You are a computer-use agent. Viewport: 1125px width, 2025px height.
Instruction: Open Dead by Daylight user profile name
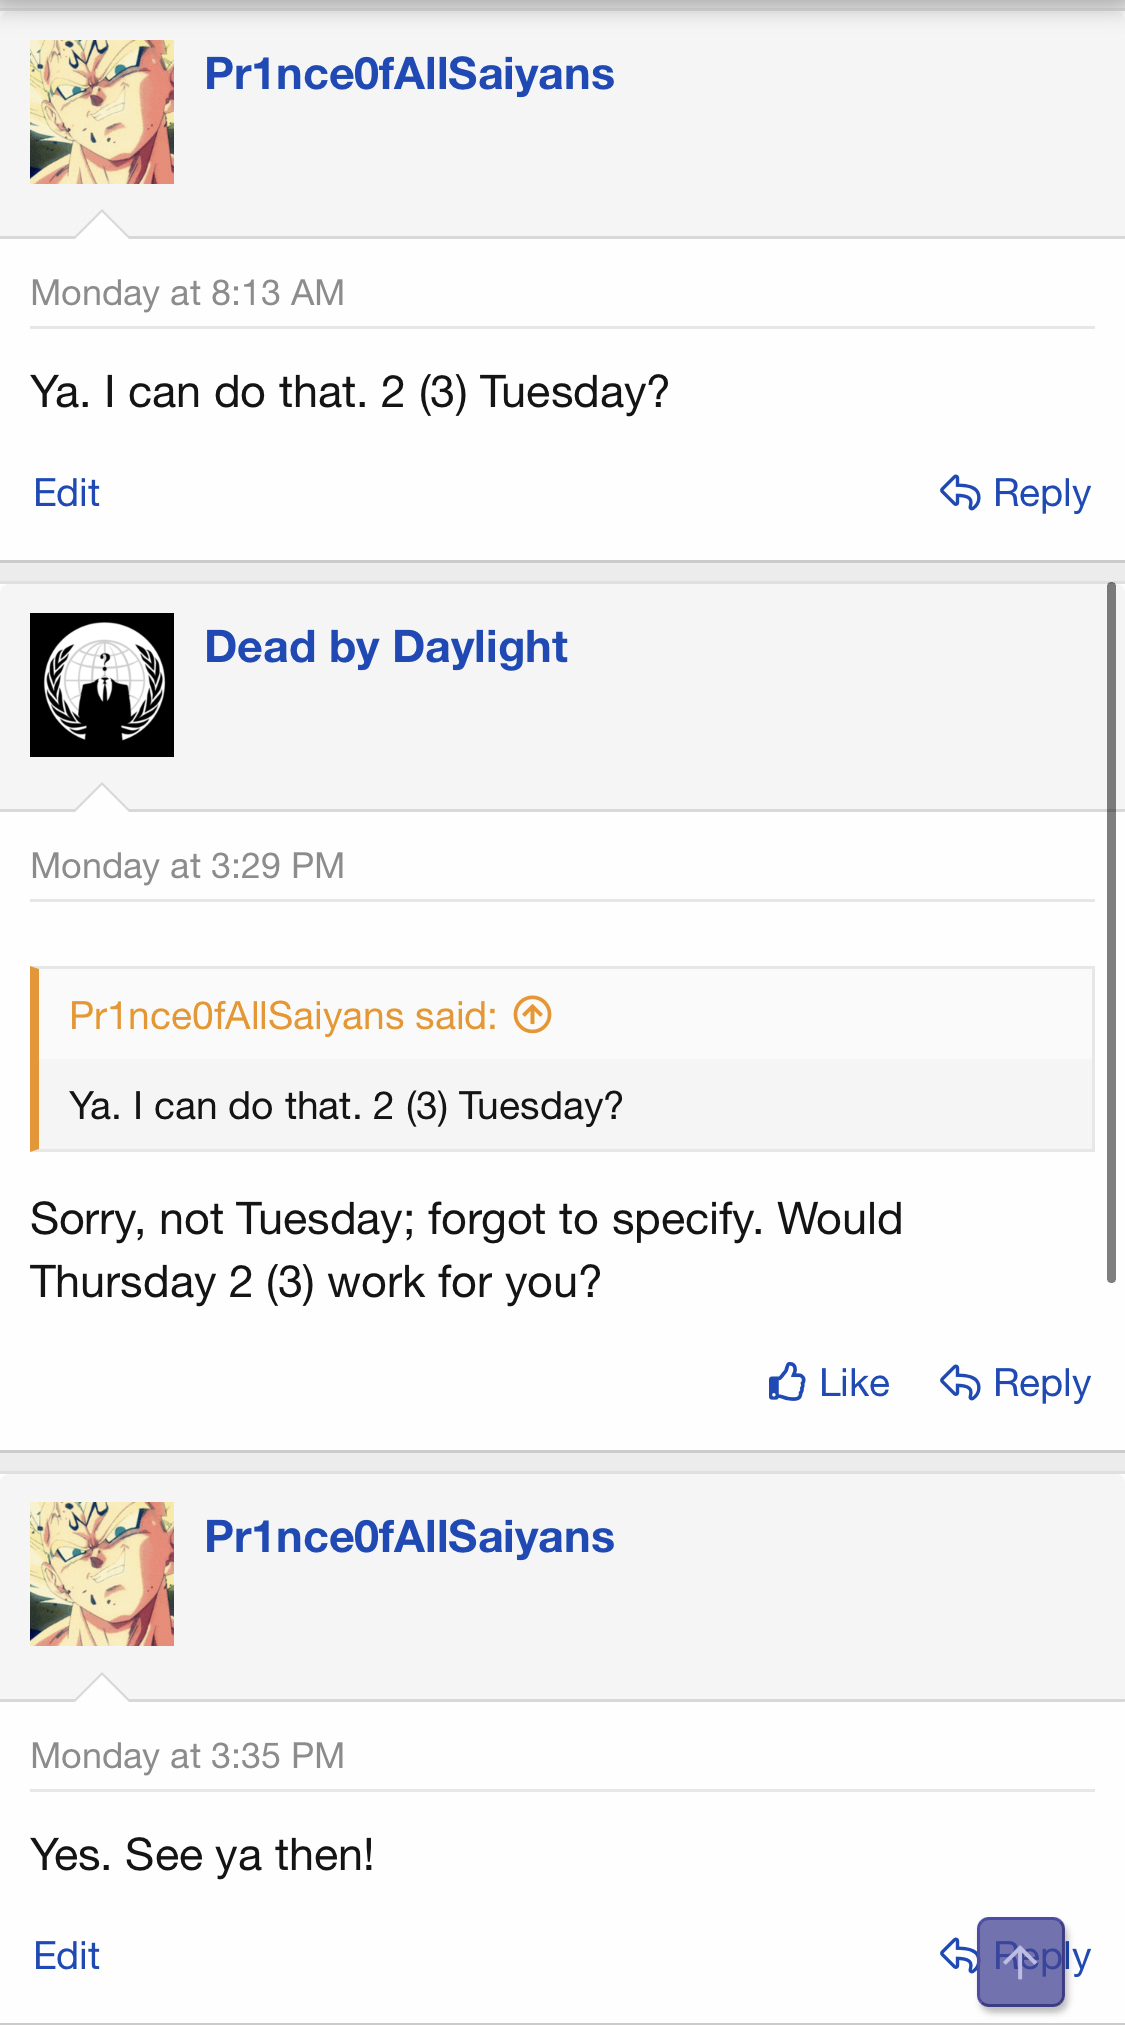click(x=386, y=647)
